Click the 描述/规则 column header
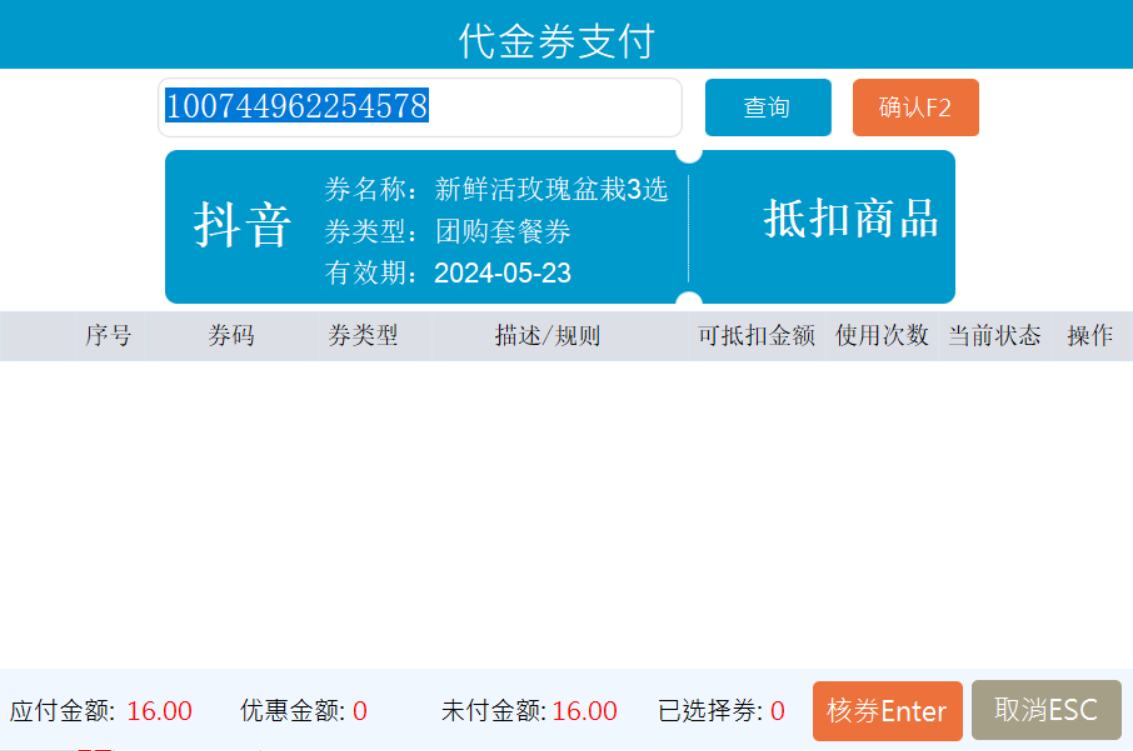The width and height of the screenshot is (1133, 751). click(548, 335)
